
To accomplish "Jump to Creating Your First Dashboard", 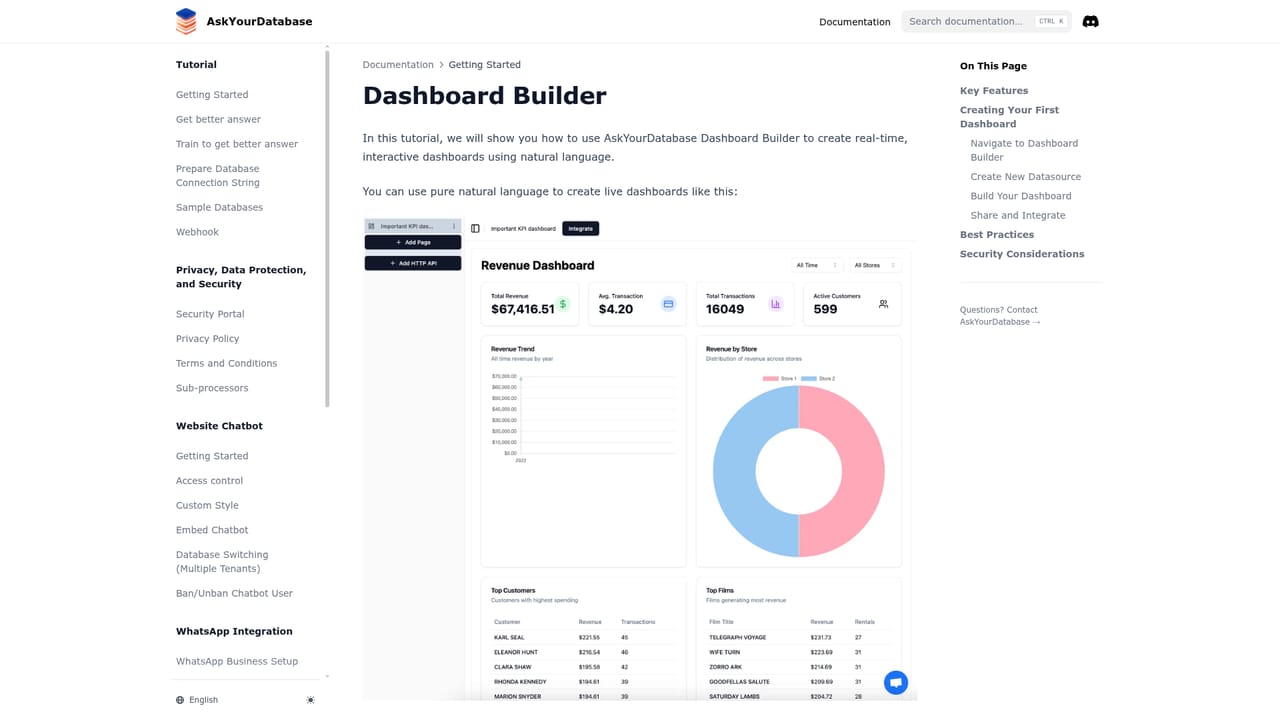I will coord(1009,117).
